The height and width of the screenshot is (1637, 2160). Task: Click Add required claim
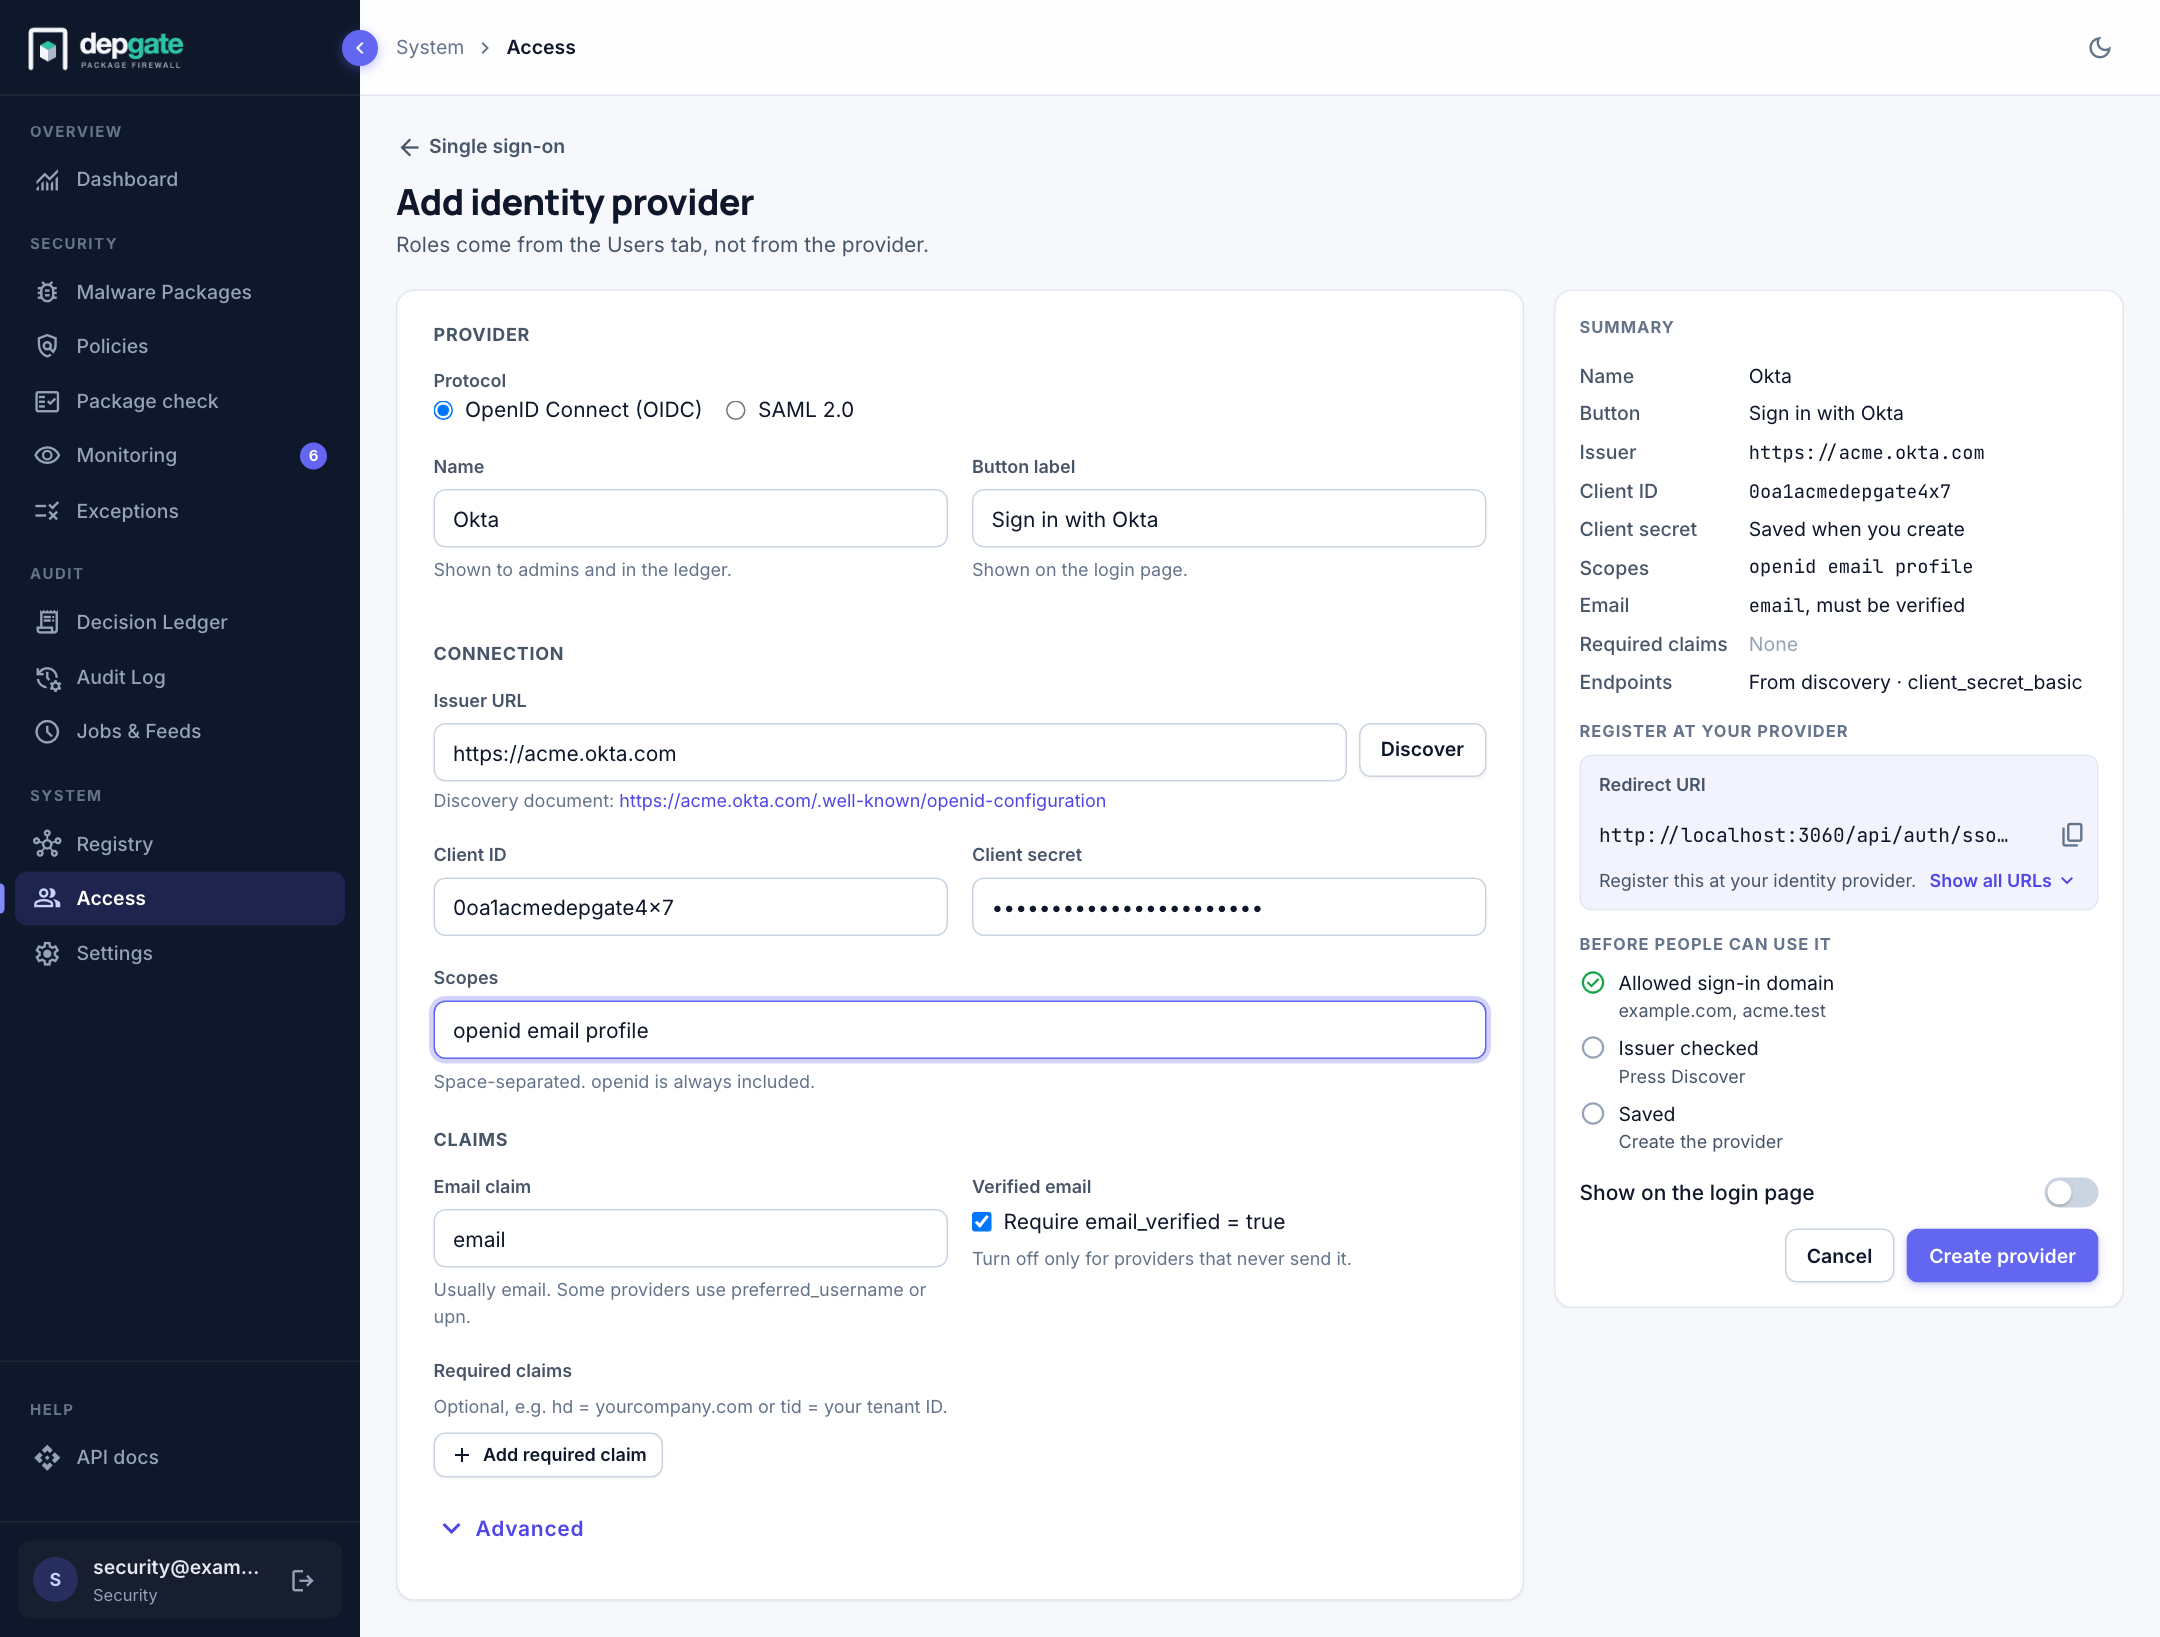pyautogui.click(x=548, y=1454)
